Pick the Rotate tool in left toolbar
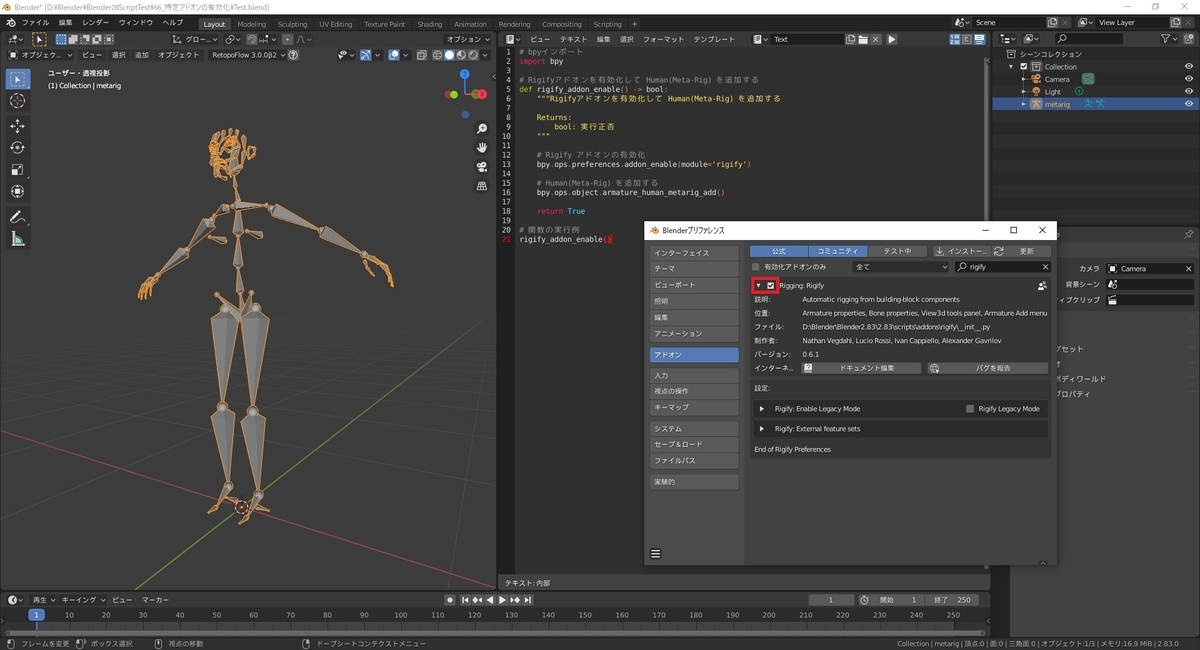Viewport: 1200px width, 650px height. [x=18, y=147]
